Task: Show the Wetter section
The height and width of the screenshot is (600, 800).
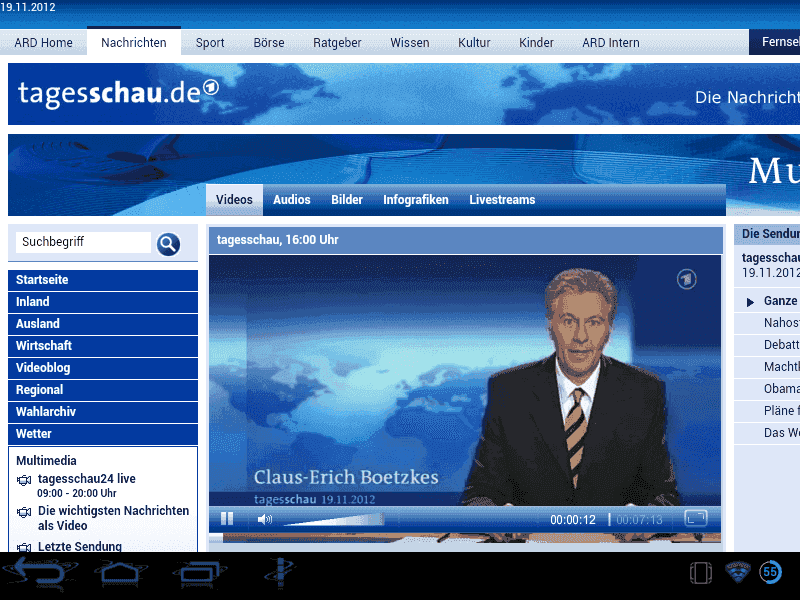Action: pyautogui.click(x=103, y=434)
